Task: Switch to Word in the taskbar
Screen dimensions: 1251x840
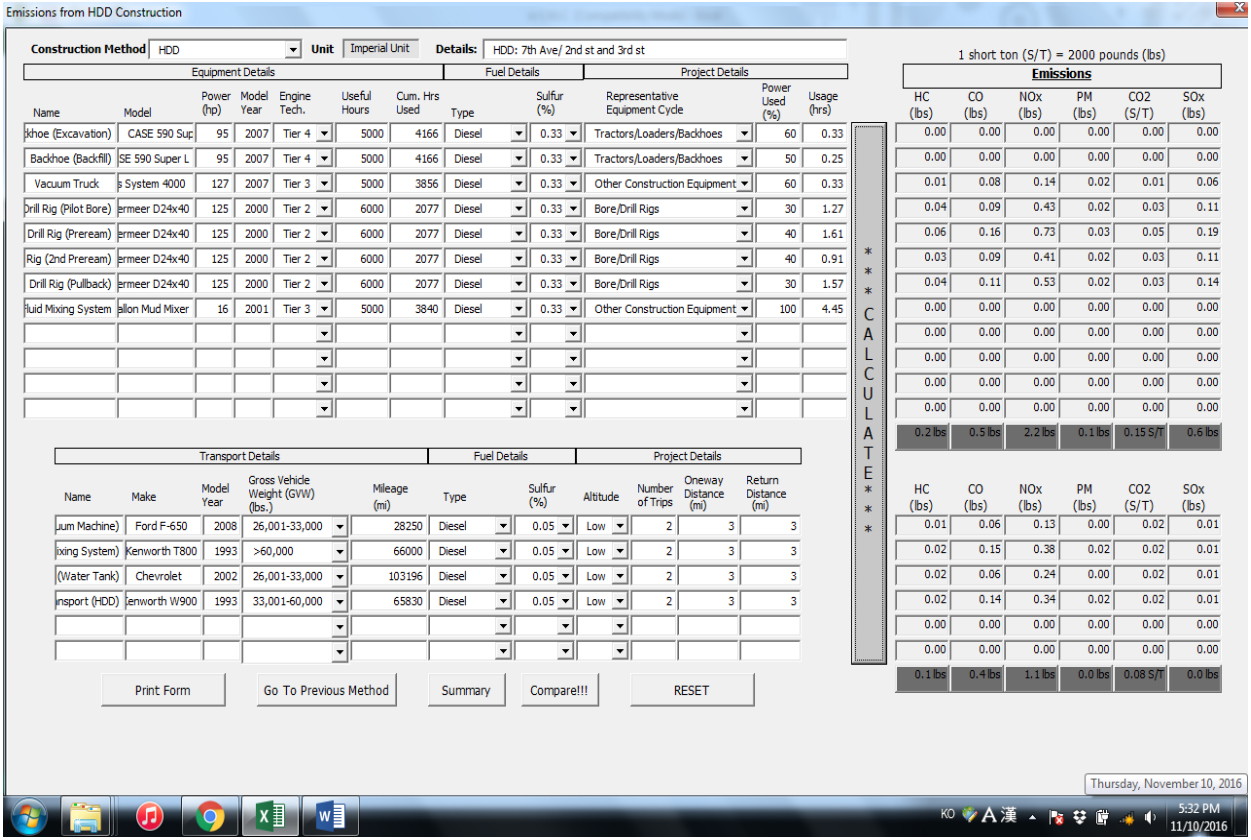Action: 330,817
